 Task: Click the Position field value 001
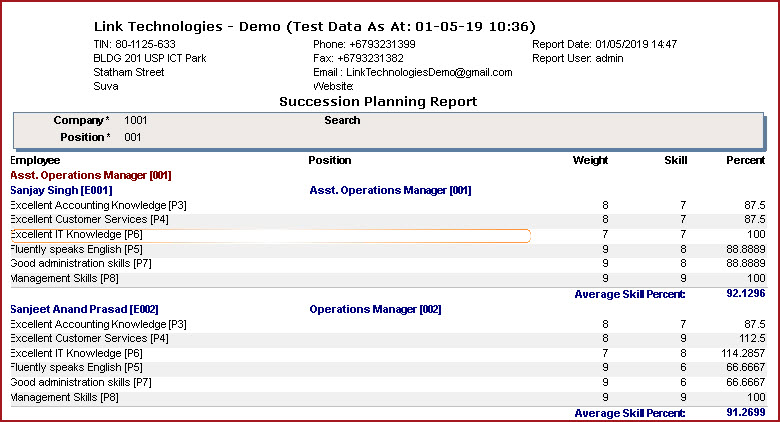click(133, 136)
